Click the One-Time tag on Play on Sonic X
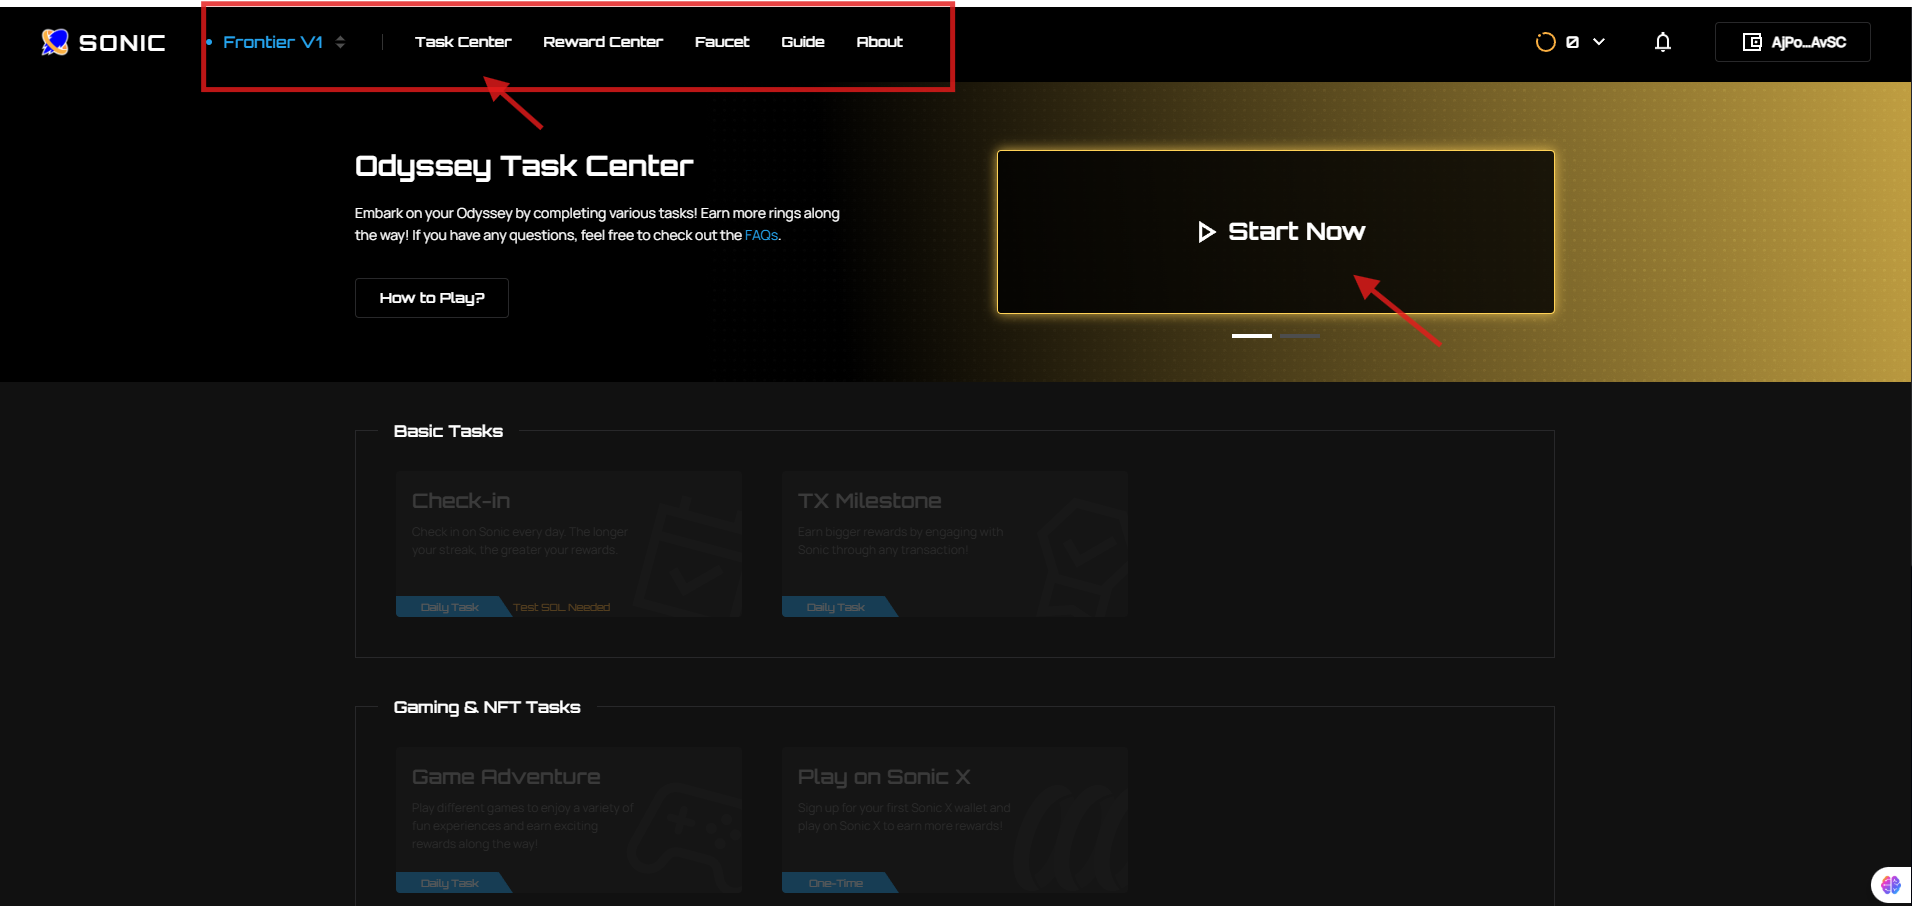The height and width of the screenshot is (906, 1912). click(836, 883)
